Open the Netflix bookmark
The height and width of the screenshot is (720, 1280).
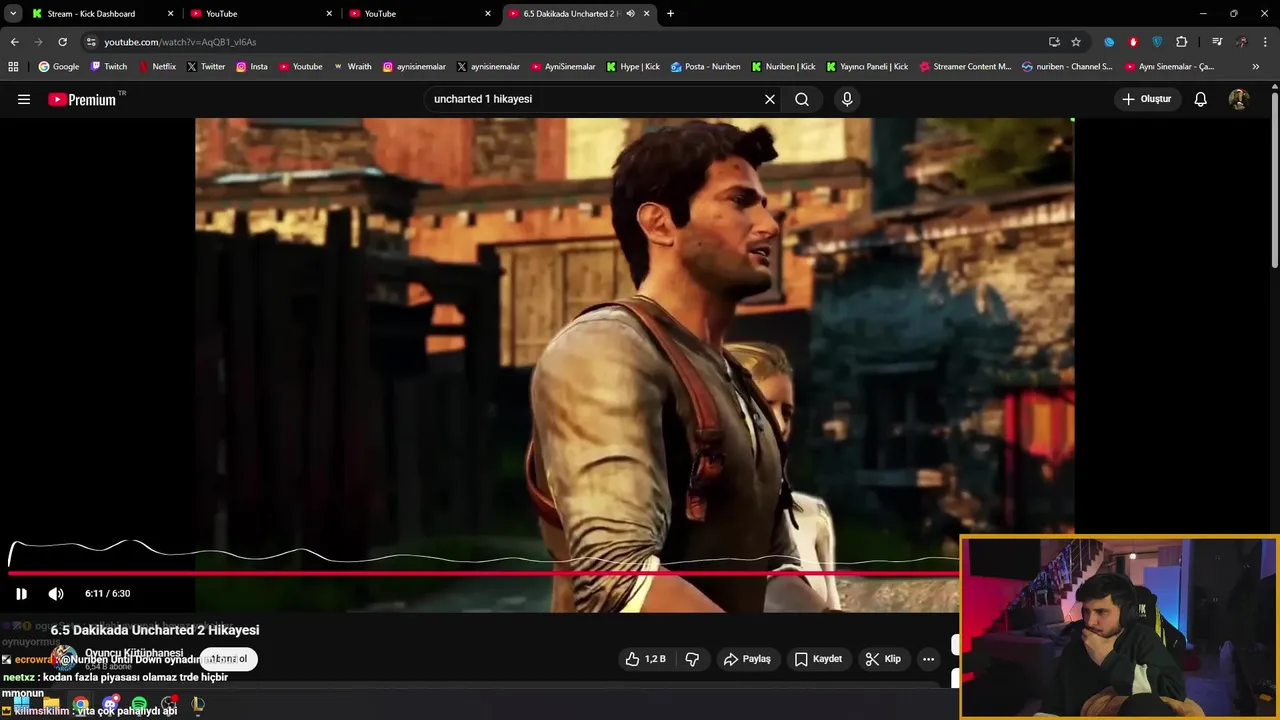point(157,67)
